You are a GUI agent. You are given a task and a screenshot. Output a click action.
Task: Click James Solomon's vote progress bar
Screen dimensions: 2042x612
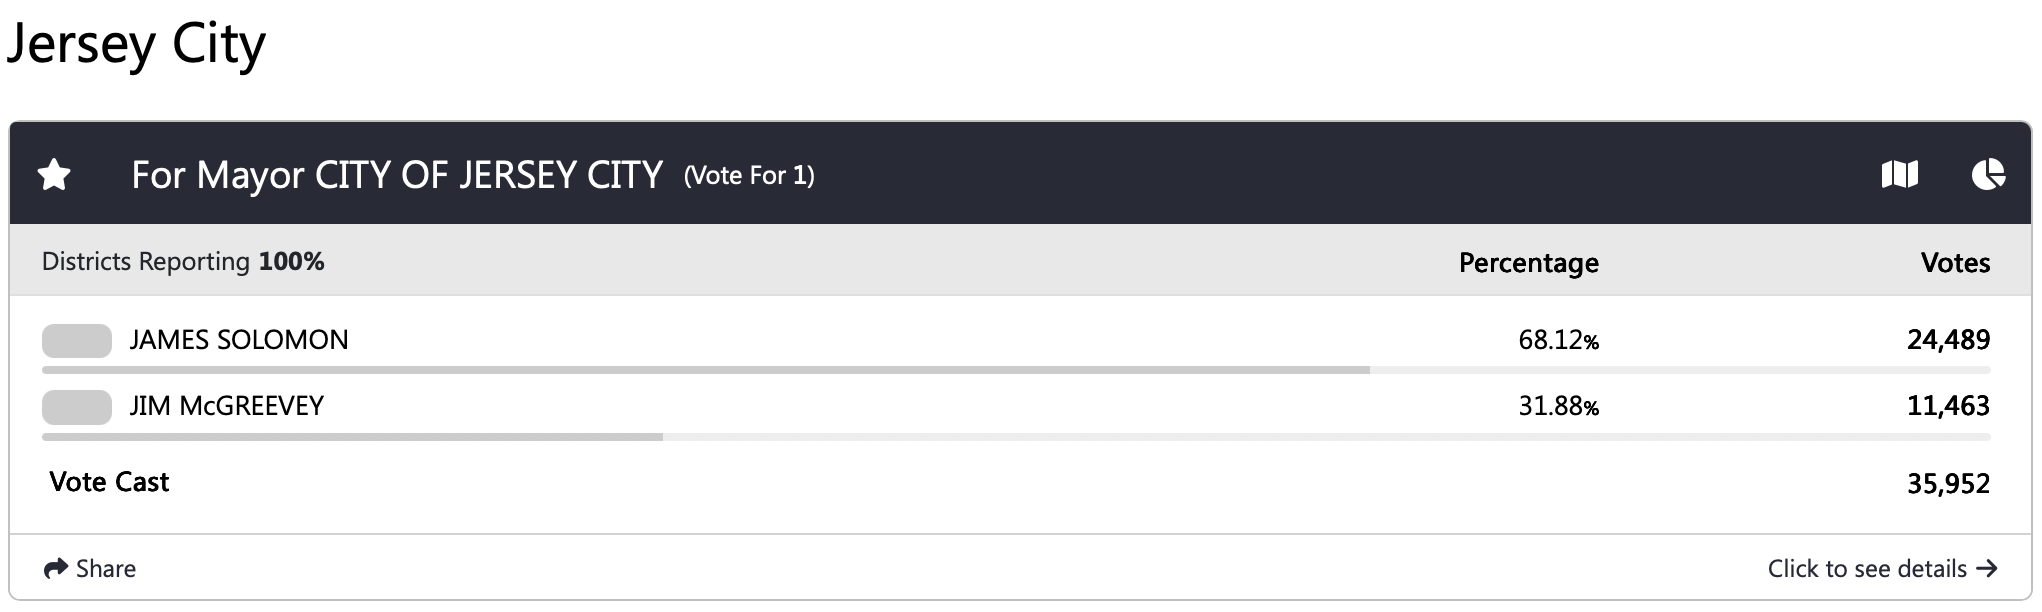[x=705, y=370]
